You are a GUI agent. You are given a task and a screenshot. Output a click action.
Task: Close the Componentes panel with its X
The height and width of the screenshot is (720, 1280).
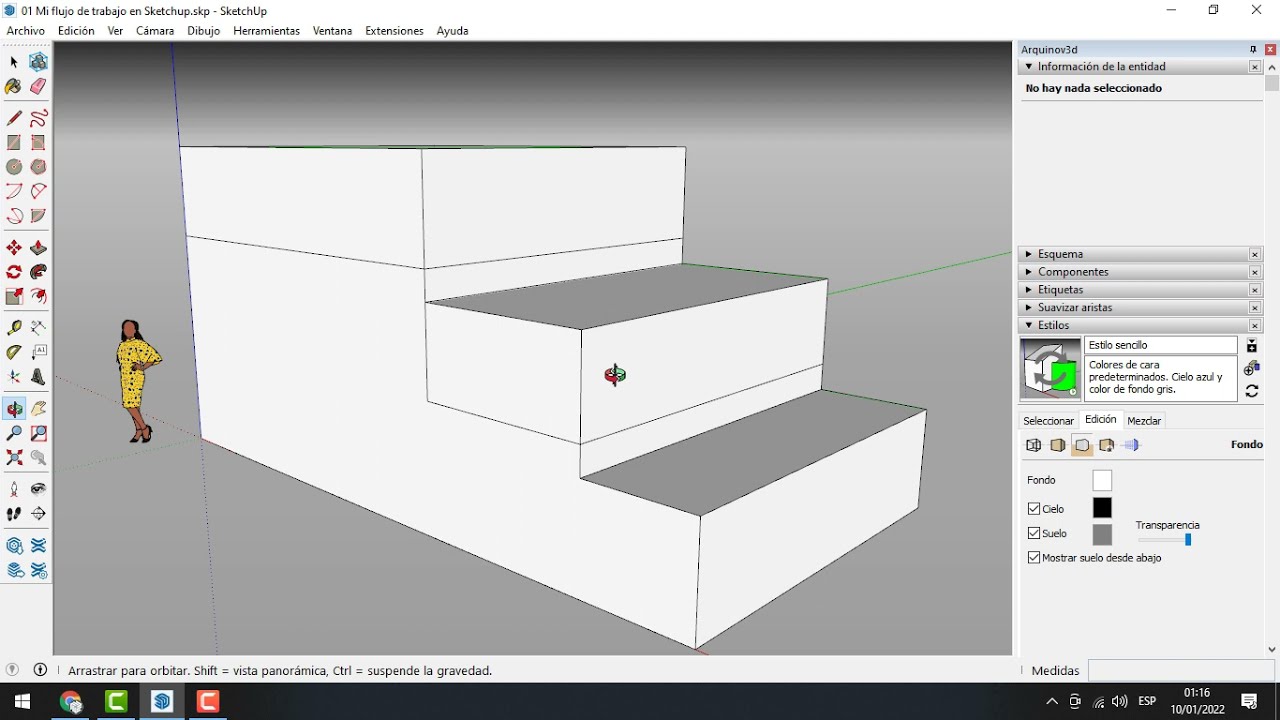(1255, 272)
